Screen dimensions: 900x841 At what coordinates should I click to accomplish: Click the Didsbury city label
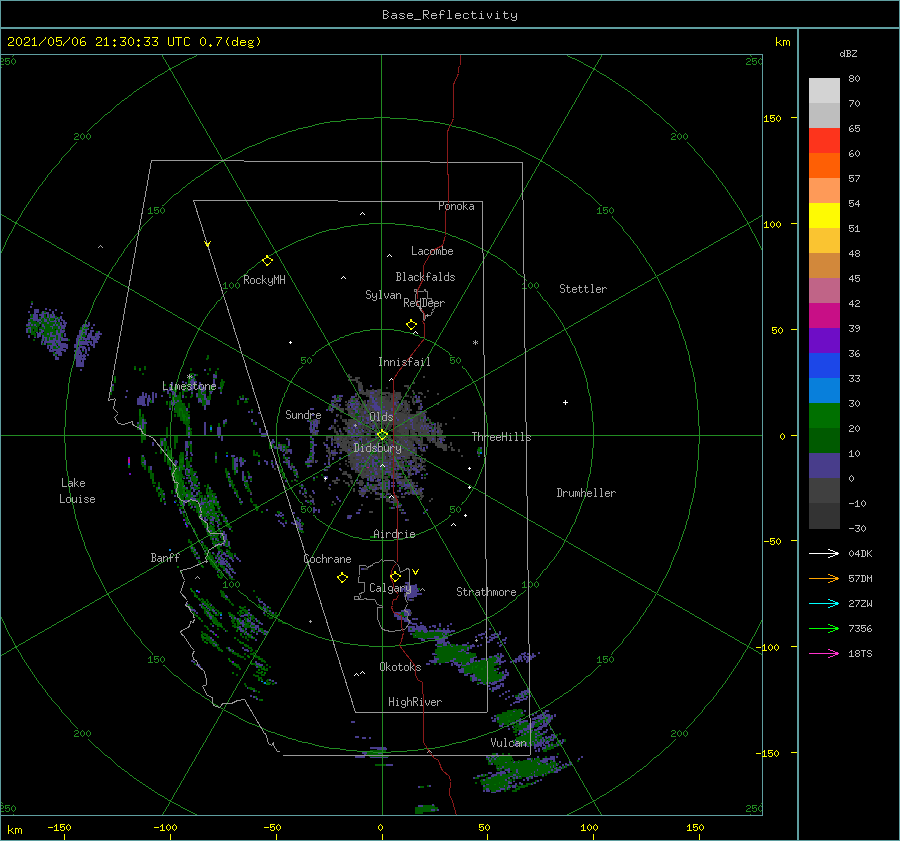point(378,448)
